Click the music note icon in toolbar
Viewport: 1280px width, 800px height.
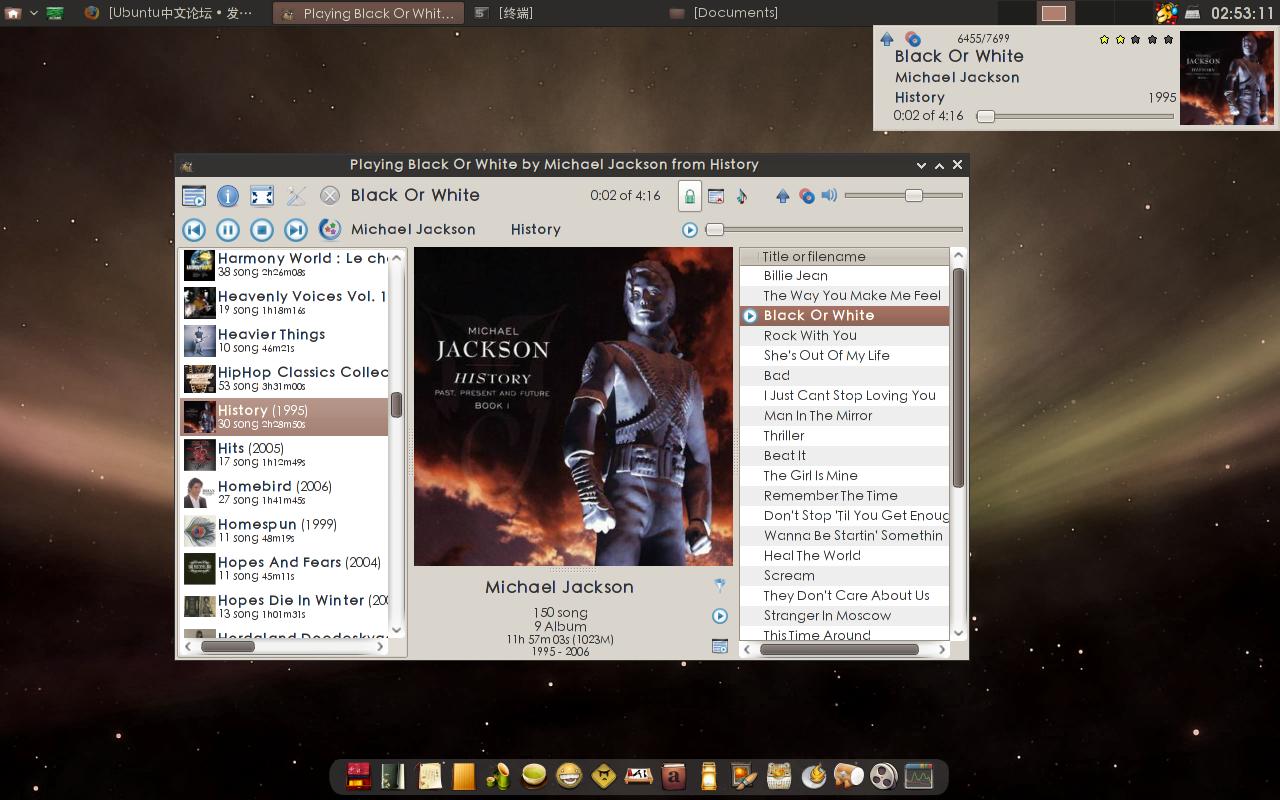[x=742, y=196]
